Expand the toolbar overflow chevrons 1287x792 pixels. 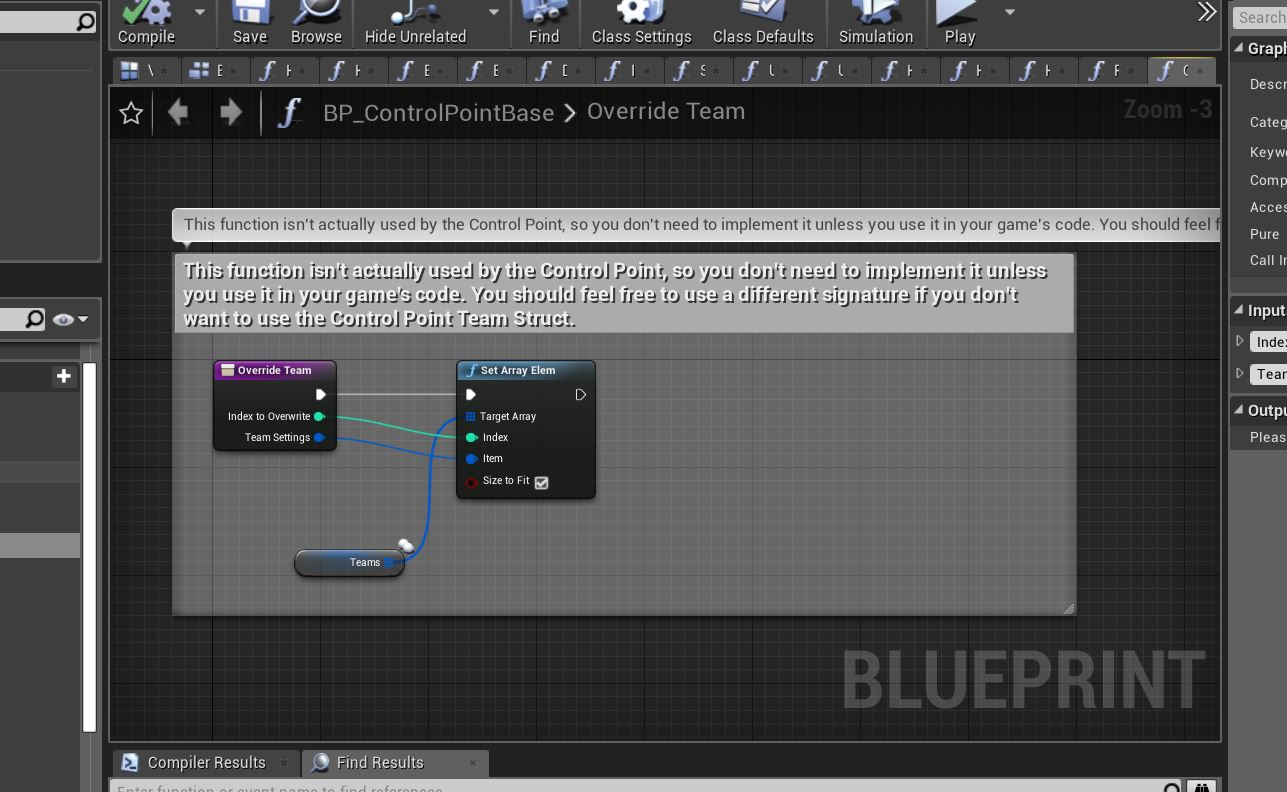point(1207,12)
